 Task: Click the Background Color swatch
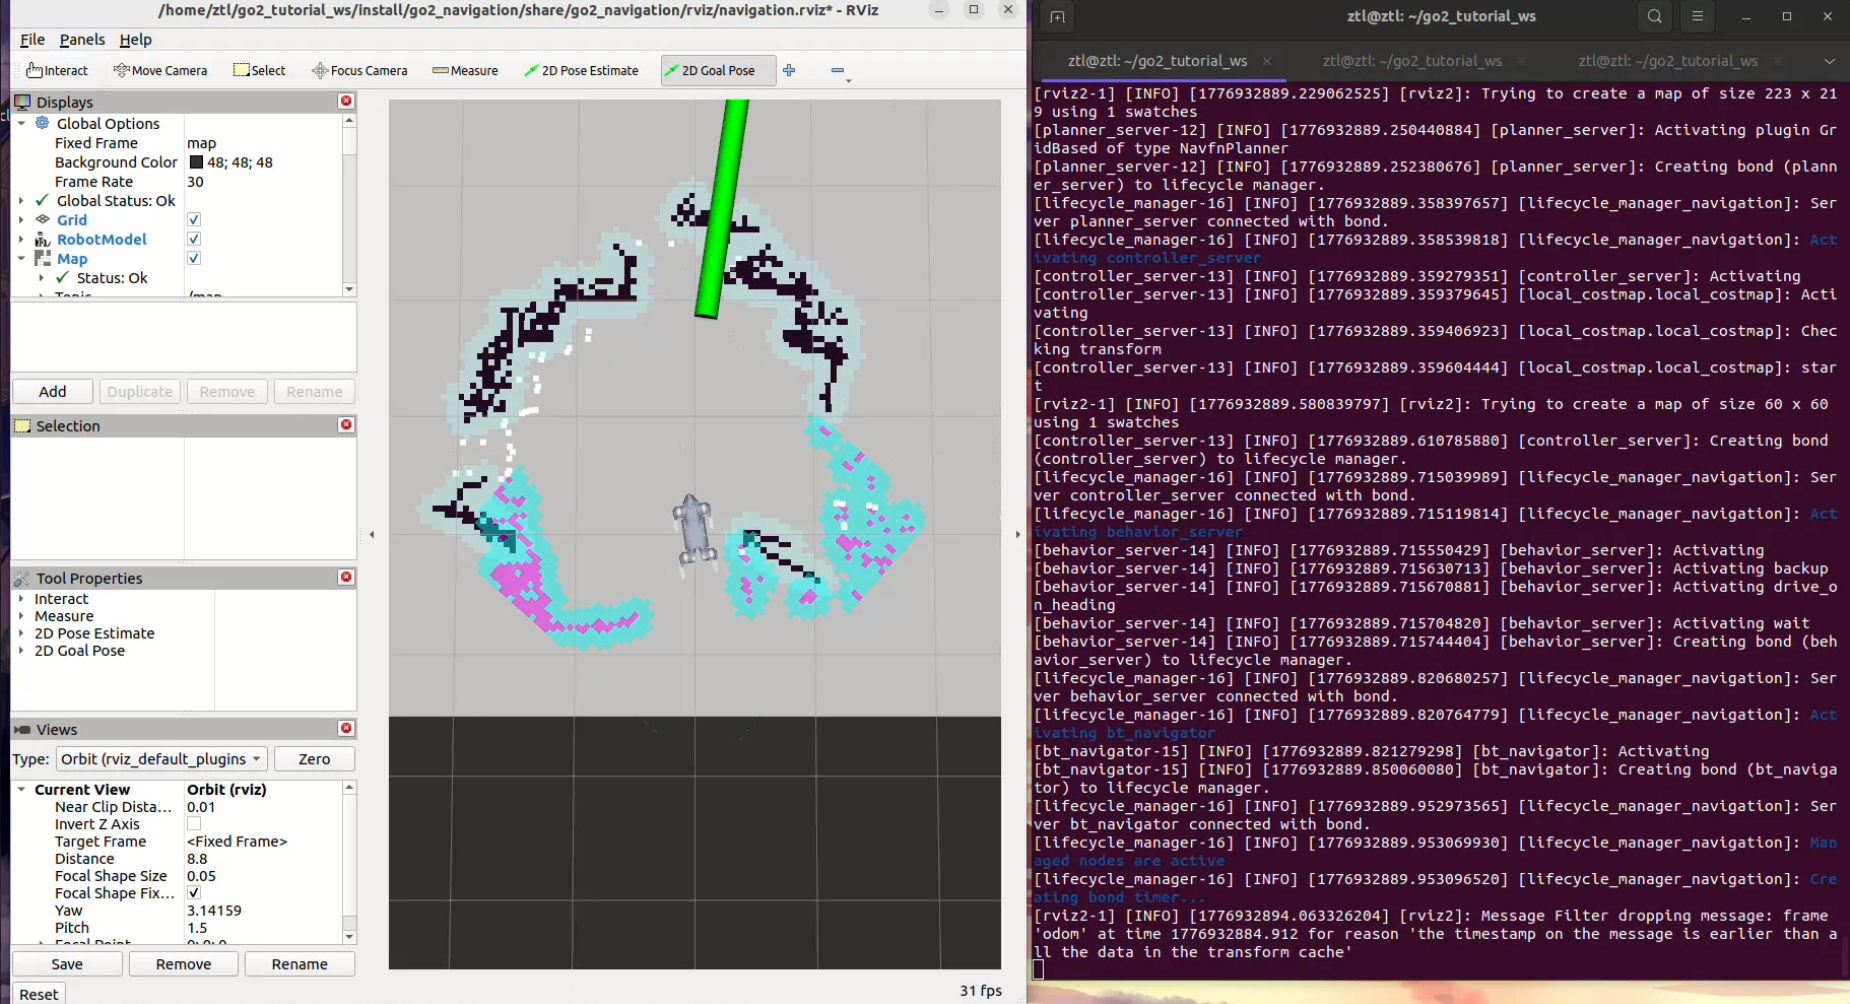pyautogui.click(x=196, y=162)
